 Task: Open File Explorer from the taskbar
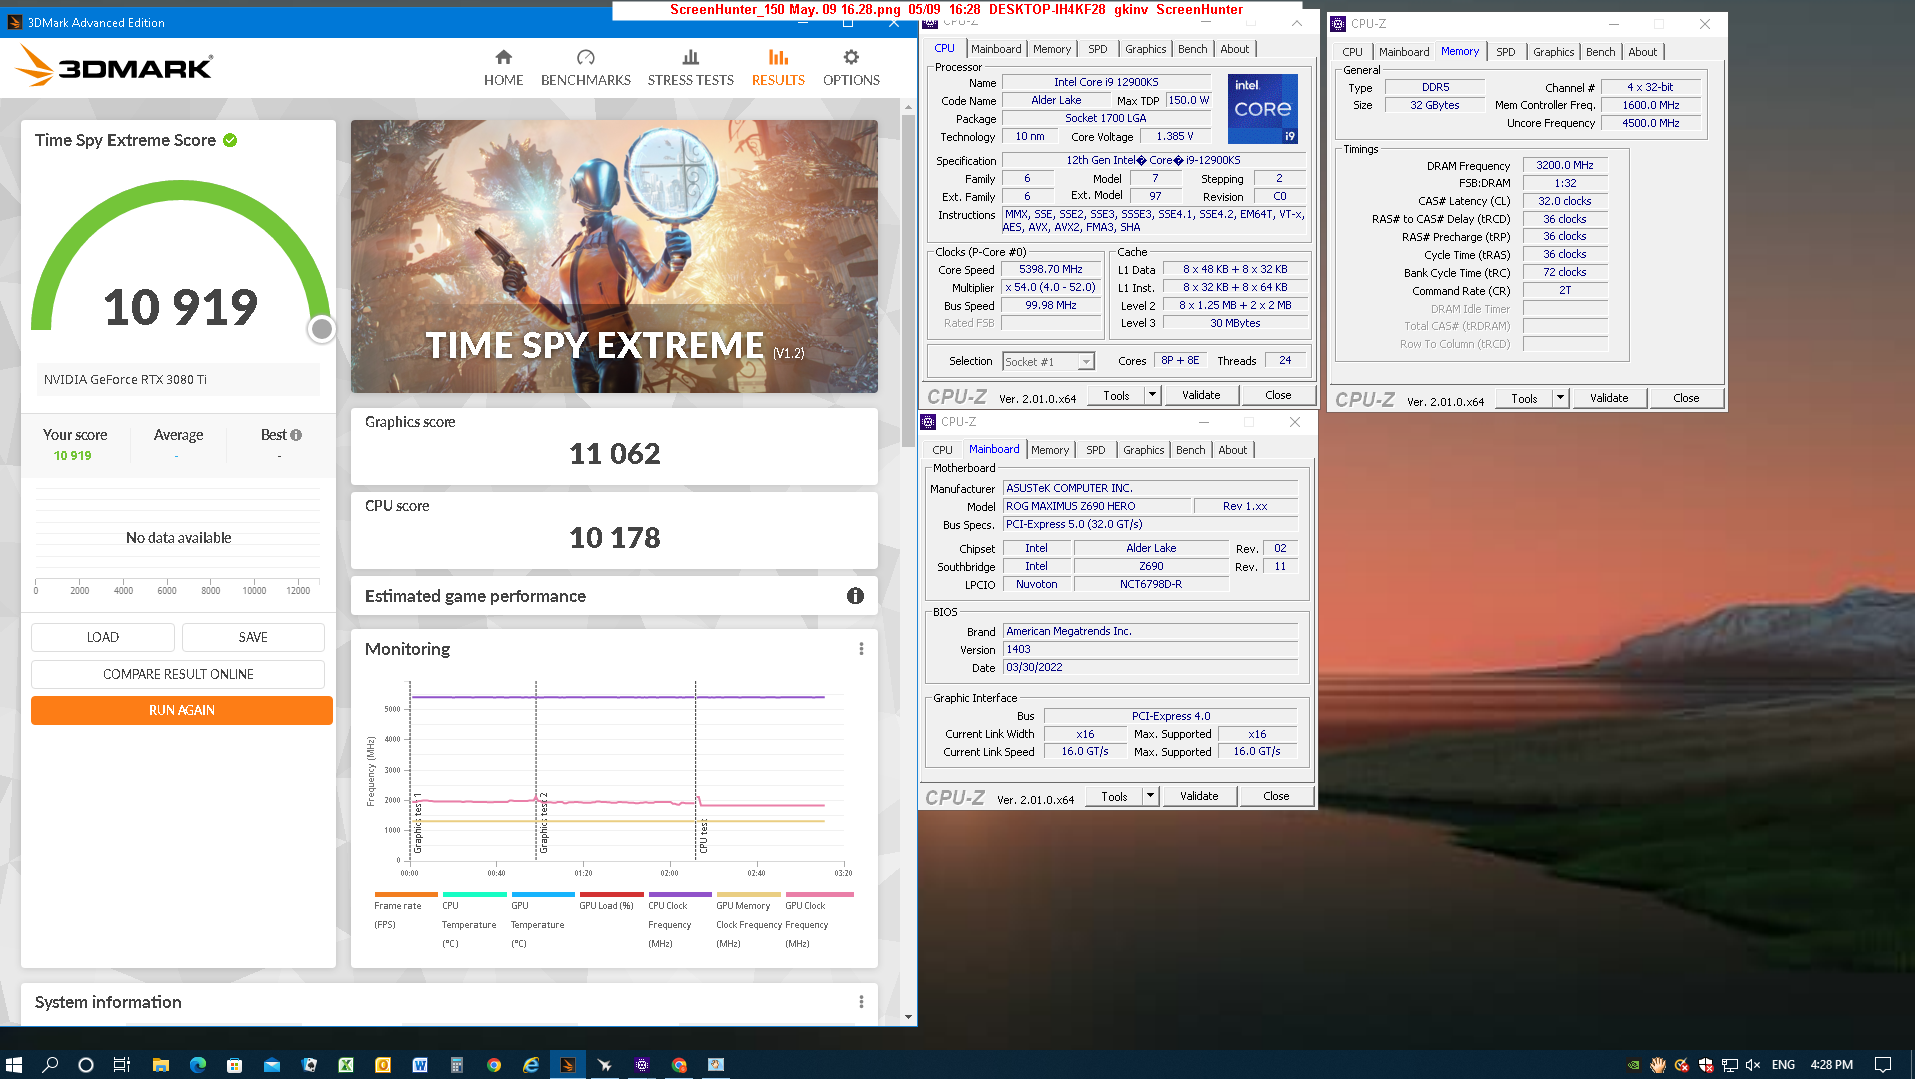[x=160, y=1065]
